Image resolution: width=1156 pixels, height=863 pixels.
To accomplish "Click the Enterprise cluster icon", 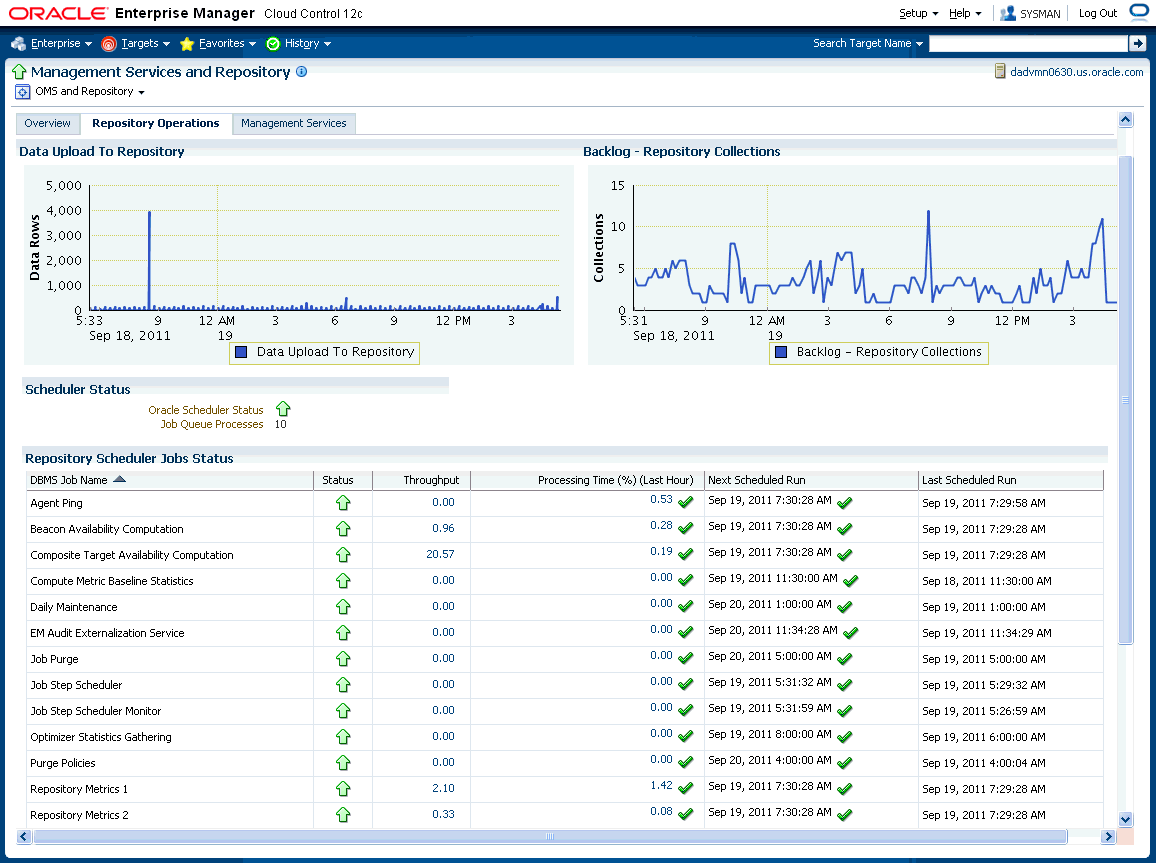I will coord(19,43).
